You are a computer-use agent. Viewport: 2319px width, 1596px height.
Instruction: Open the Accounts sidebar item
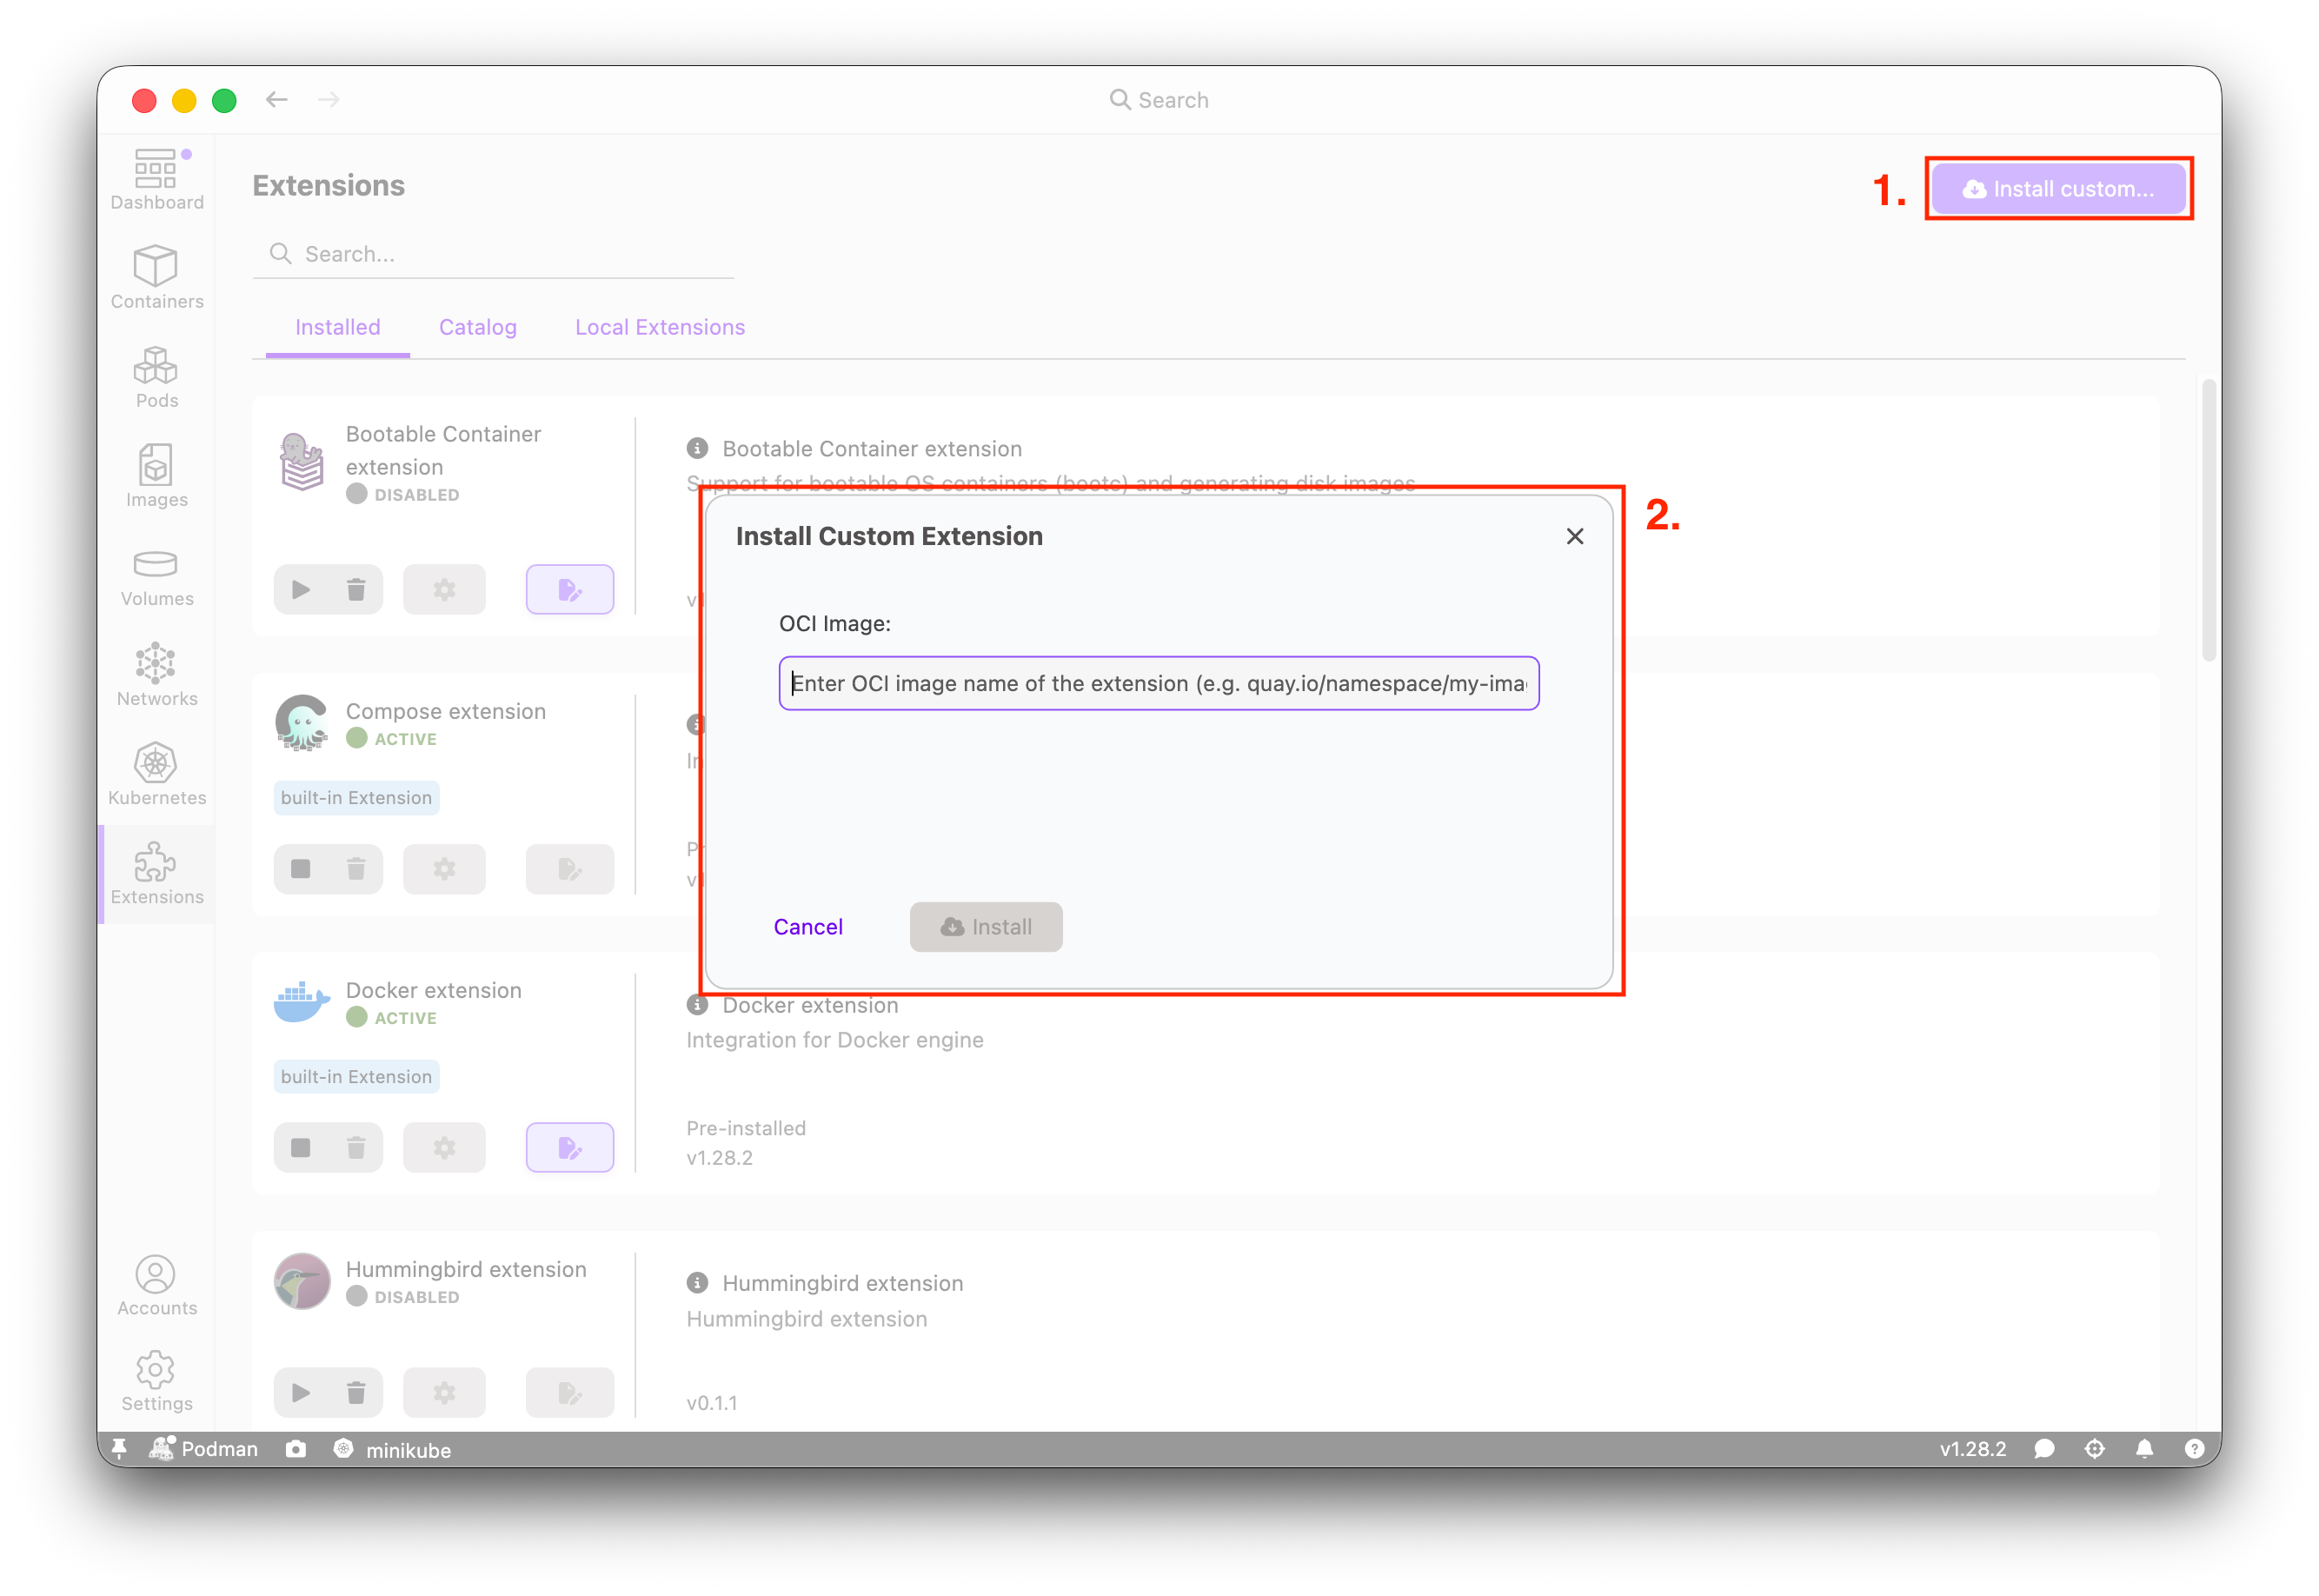(x=156, y=1285)
